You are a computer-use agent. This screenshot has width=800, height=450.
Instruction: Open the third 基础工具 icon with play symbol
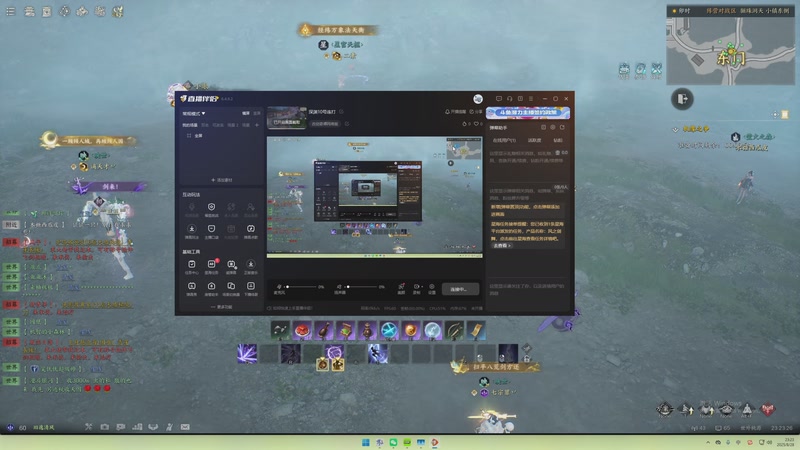point(231,265)
